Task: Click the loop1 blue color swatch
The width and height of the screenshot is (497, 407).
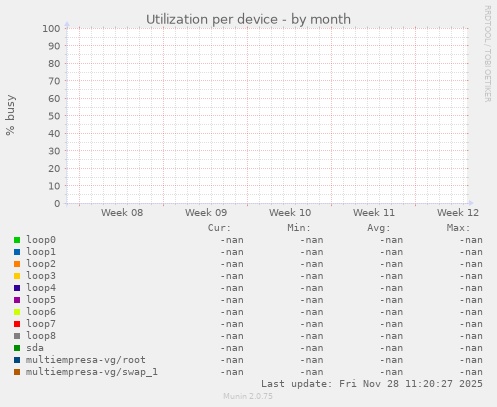Action: click(x=17, y=252)
